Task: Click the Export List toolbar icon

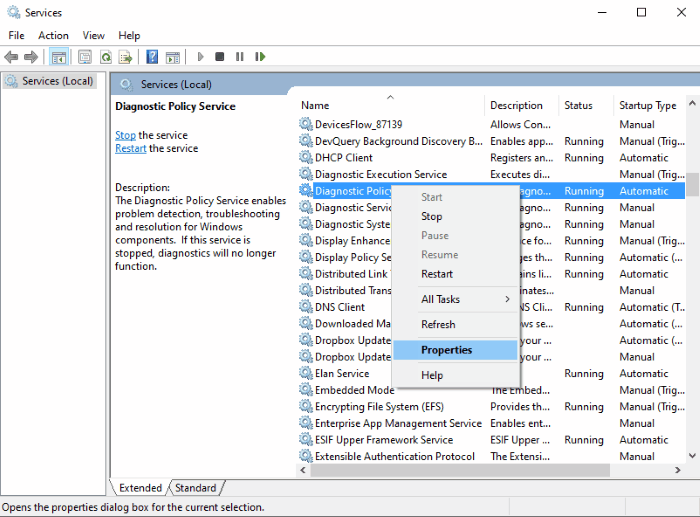Action: pyautogui.click(x=125, y=57)
